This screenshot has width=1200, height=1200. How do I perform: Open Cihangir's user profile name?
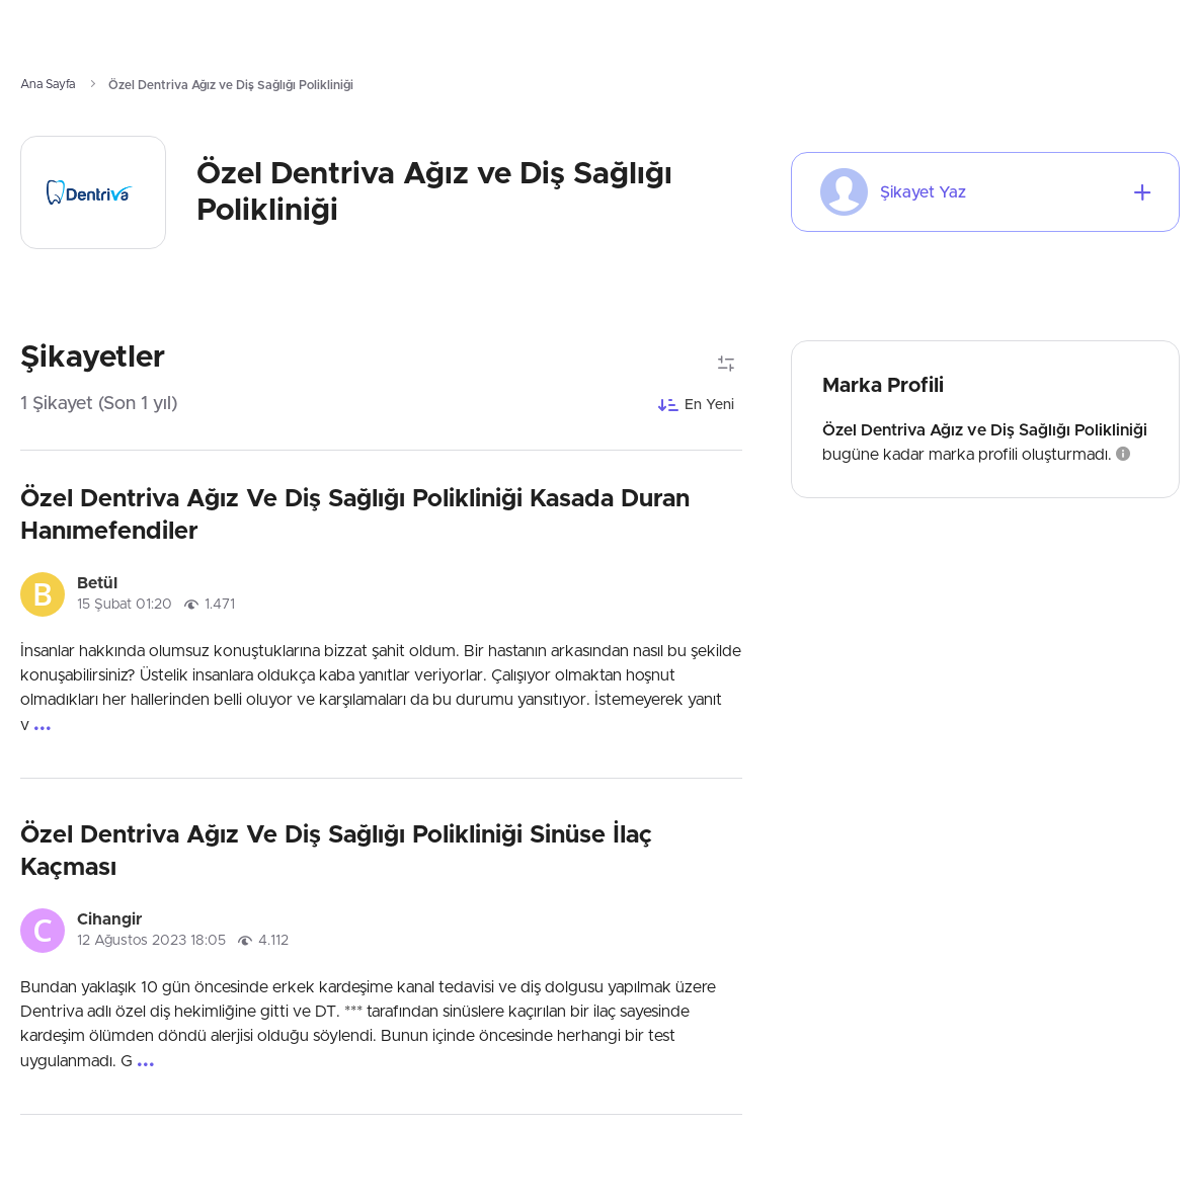109,919
